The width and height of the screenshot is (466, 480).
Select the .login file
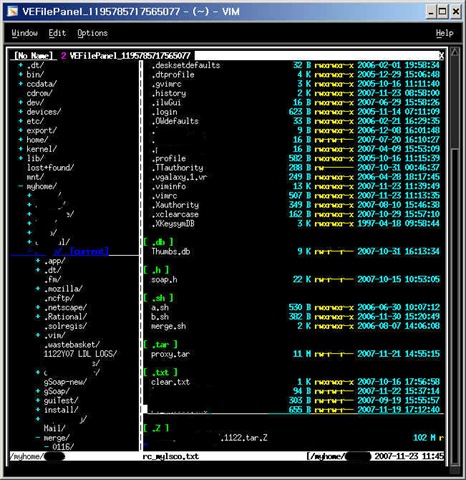[164, 112]
